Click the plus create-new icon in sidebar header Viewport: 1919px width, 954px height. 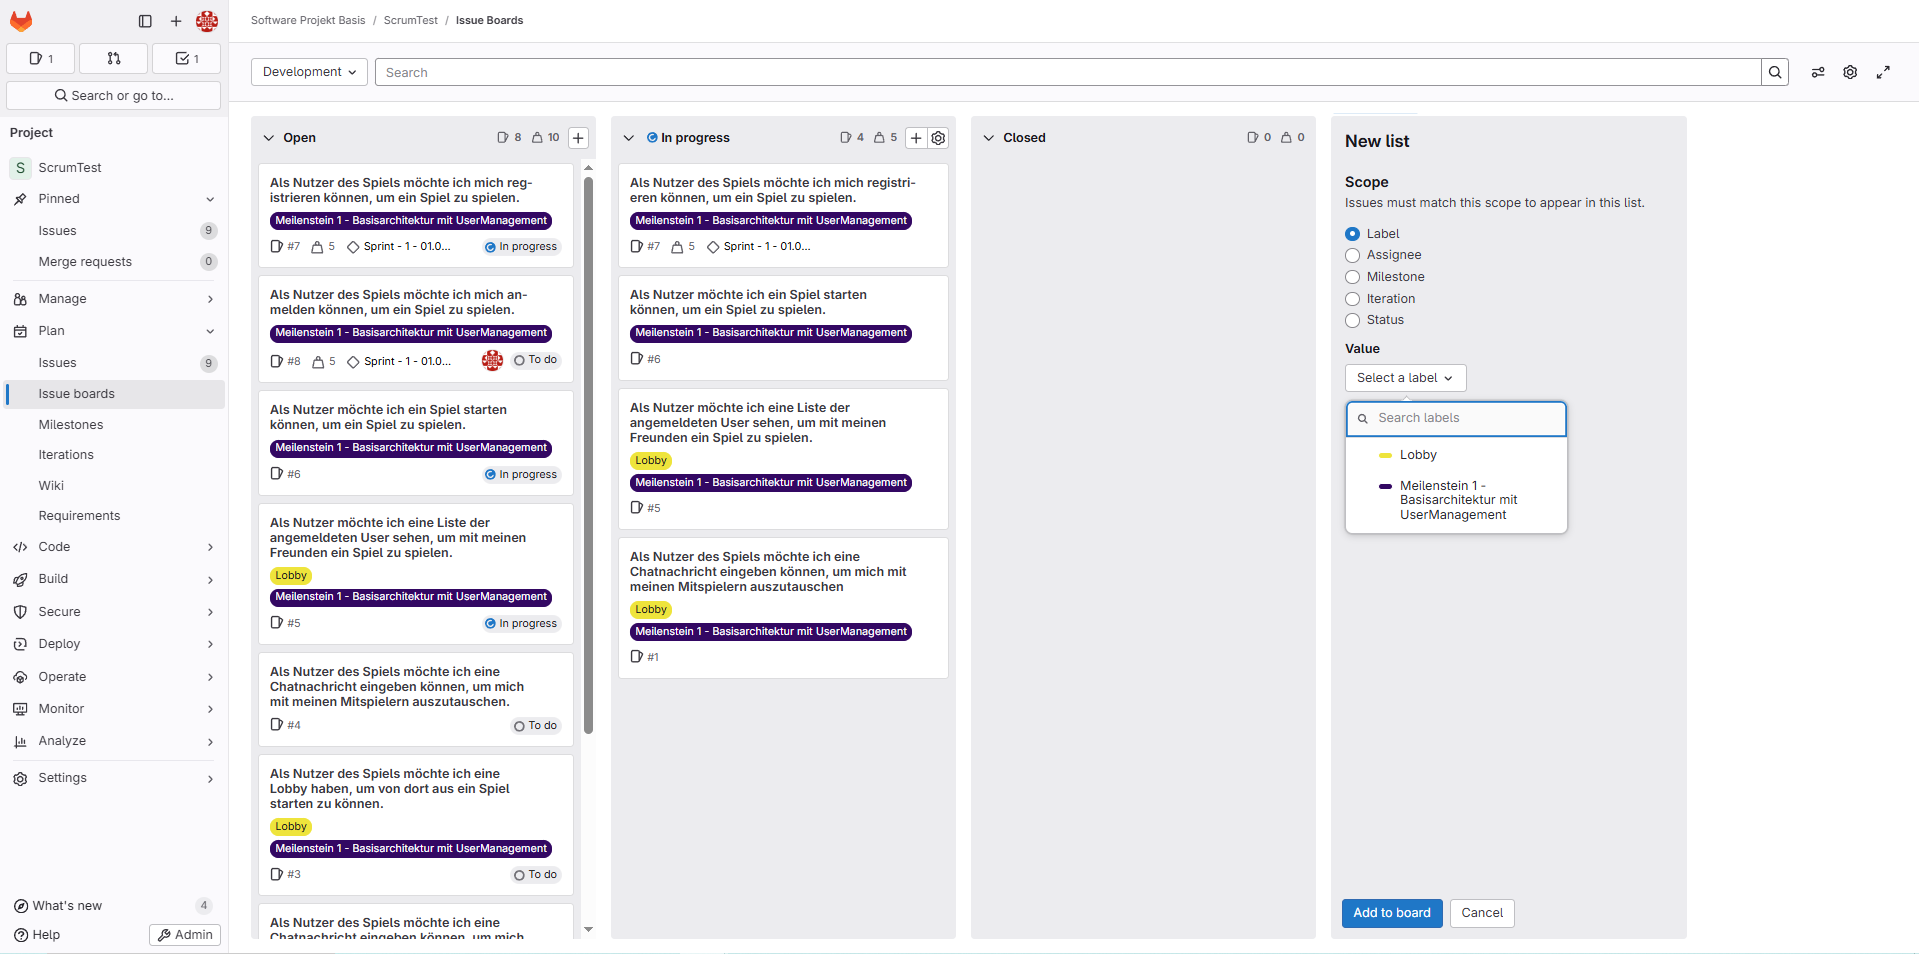(x=176, y=21)
